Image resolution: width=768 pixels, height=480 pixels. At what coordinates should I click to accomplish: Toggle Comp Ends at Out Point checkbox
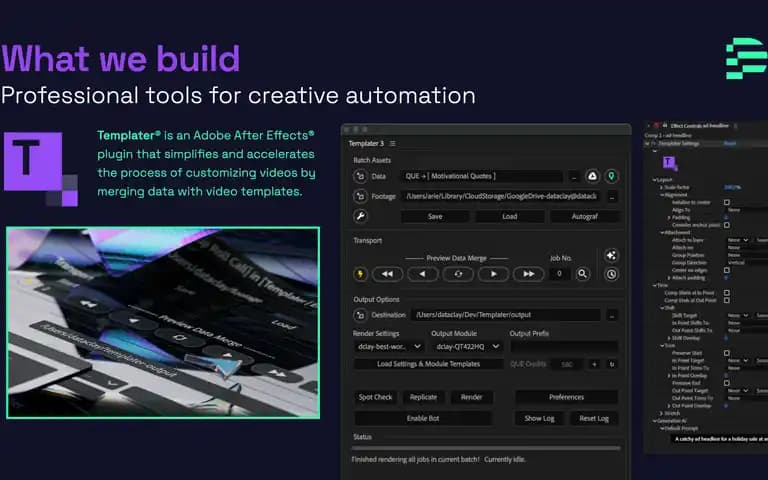[727, 300]
